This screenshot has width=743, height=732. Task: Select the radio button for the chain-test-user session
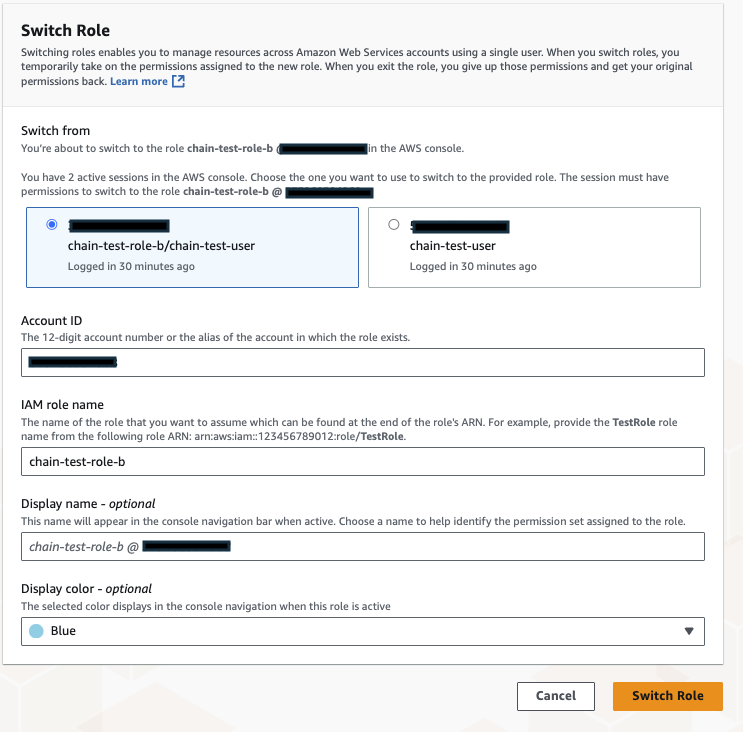[x=393, y=225]
